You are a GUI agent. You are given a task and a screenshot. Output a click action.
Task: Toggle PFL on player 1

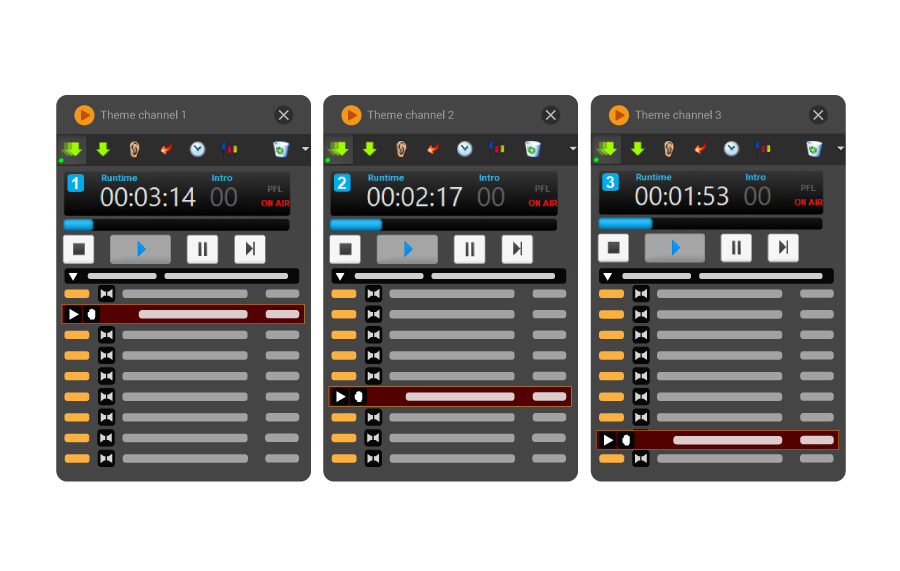tap(275, 189)
